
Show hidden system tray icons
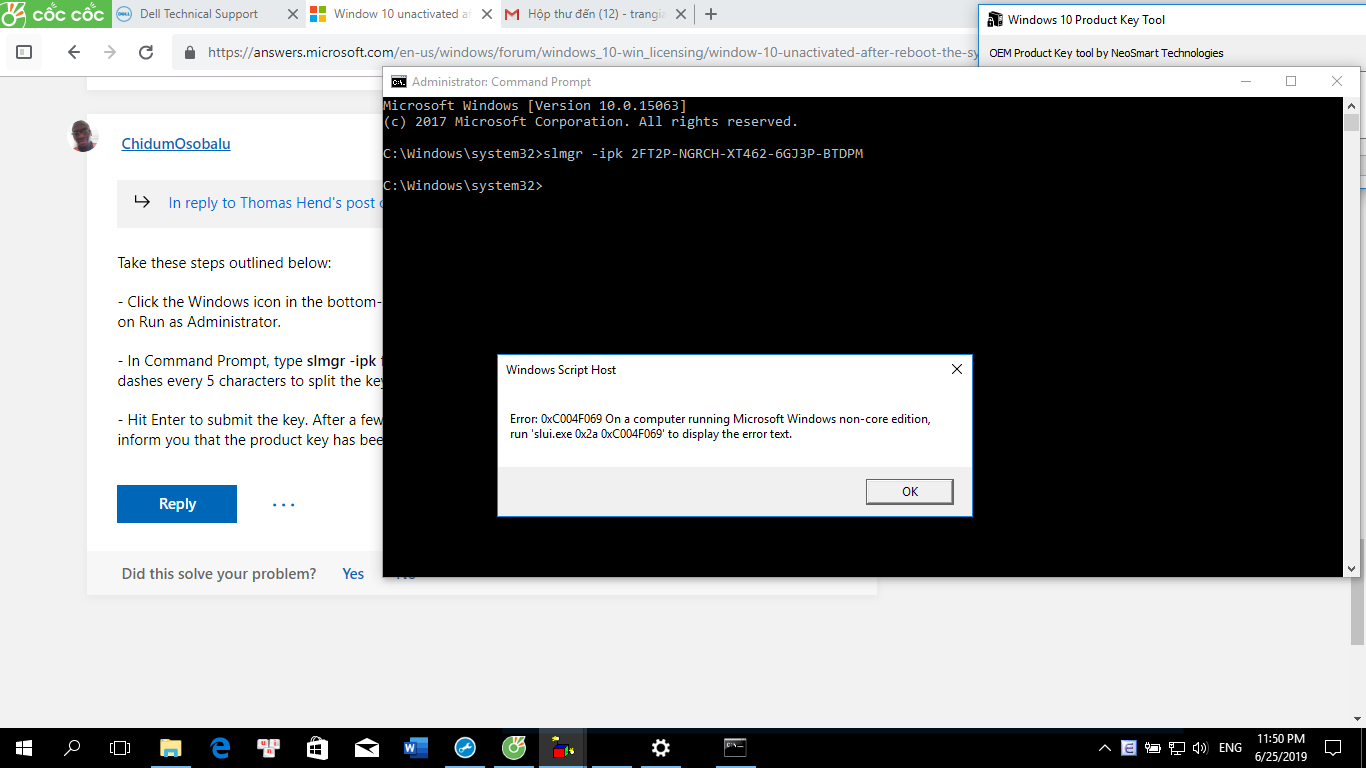pos(1104,748)
